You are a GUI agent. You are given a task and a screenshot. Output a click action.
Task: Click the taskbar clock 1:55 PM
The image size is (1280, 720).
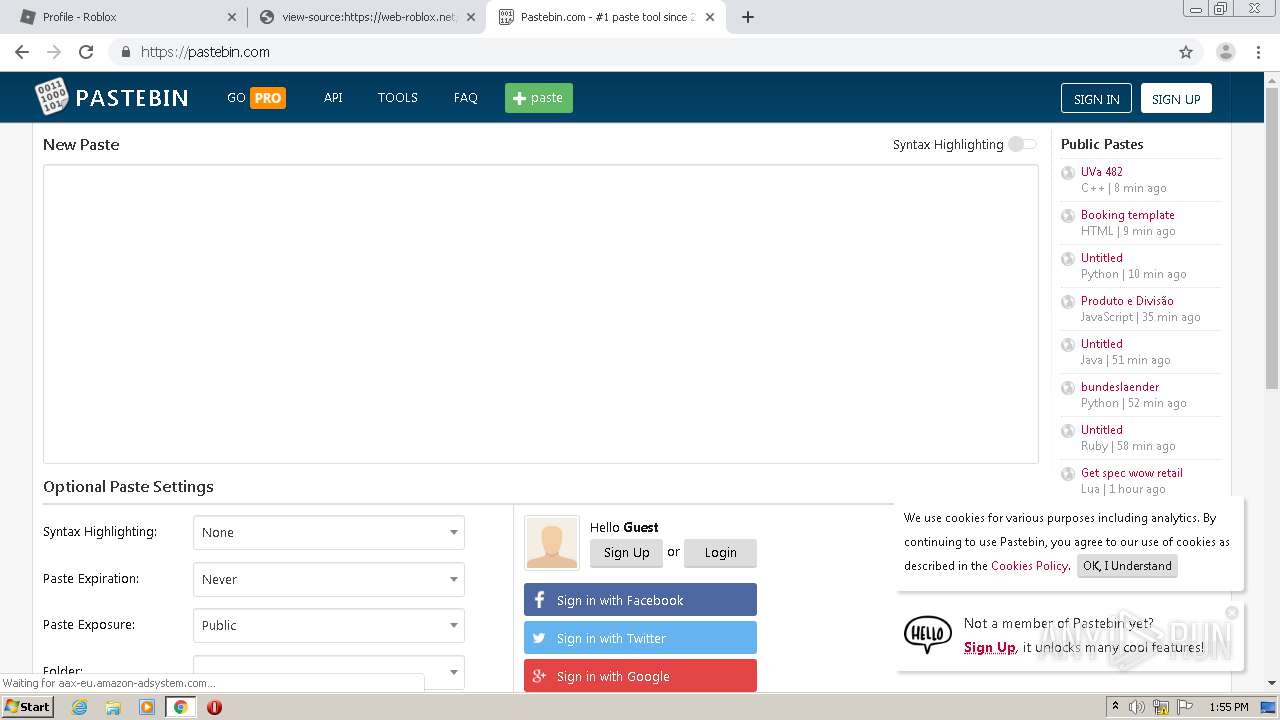point(1228,707)
